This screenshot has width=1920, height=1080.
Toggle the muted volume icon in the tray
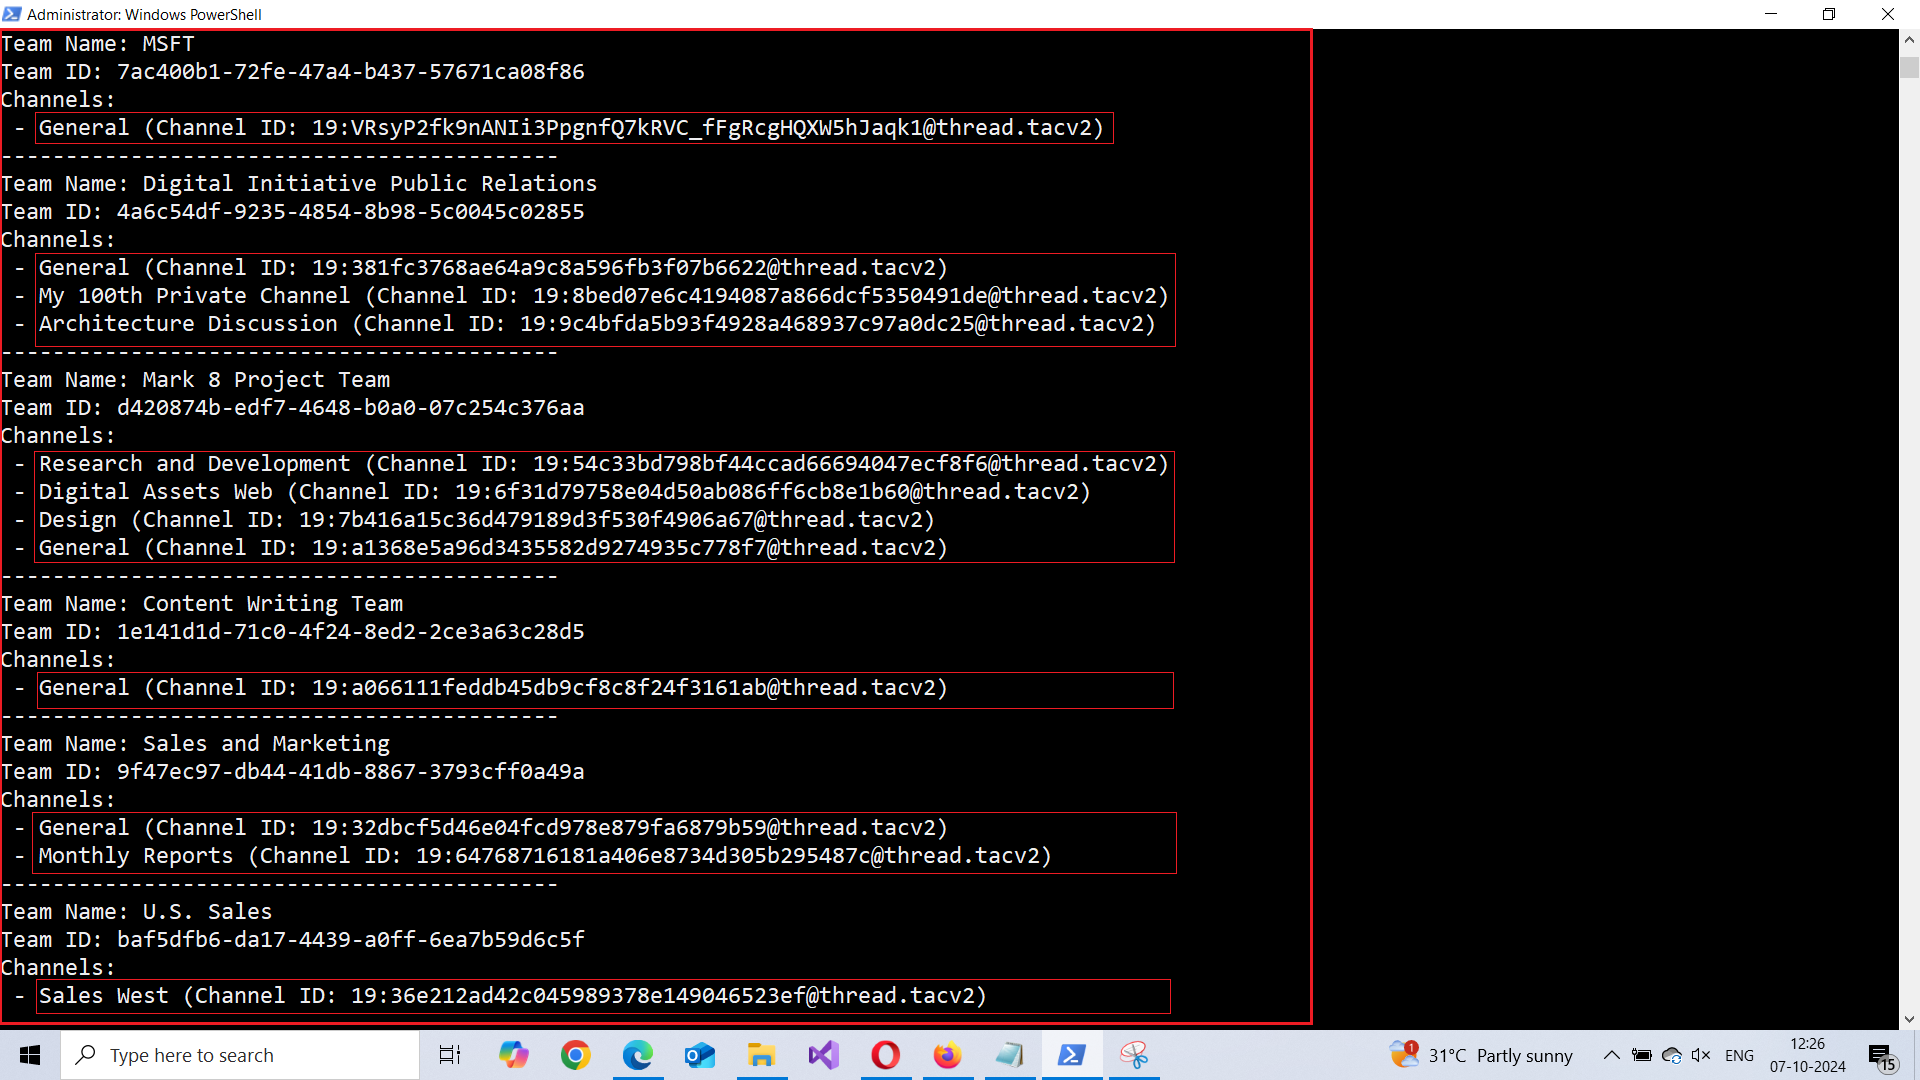click(x=1700, y=1055)
